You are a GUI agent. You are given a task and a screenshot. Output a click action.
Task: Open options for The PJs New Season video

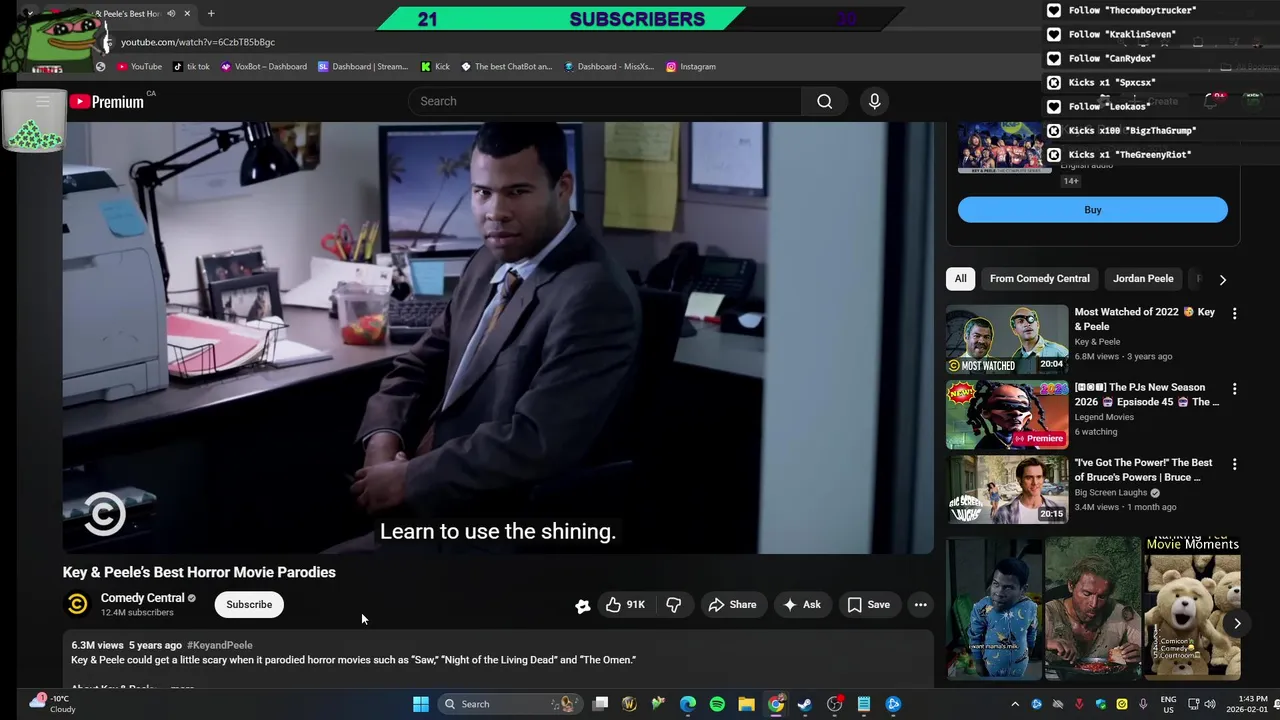coord(1234,388)
